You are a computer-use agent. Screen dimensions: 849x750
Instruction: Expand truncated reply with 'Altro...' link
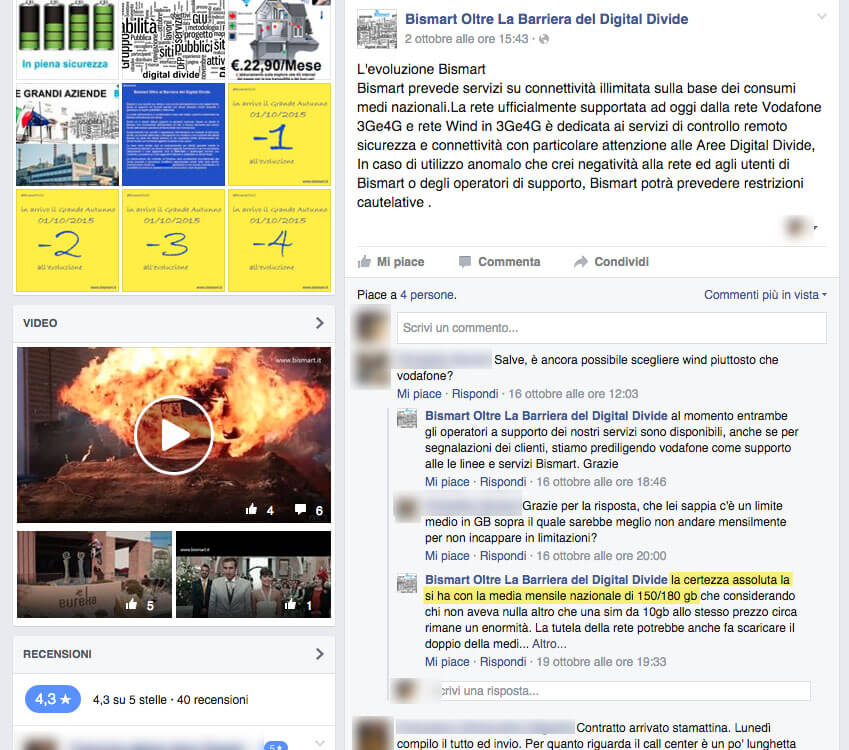[x=549, y=645]
